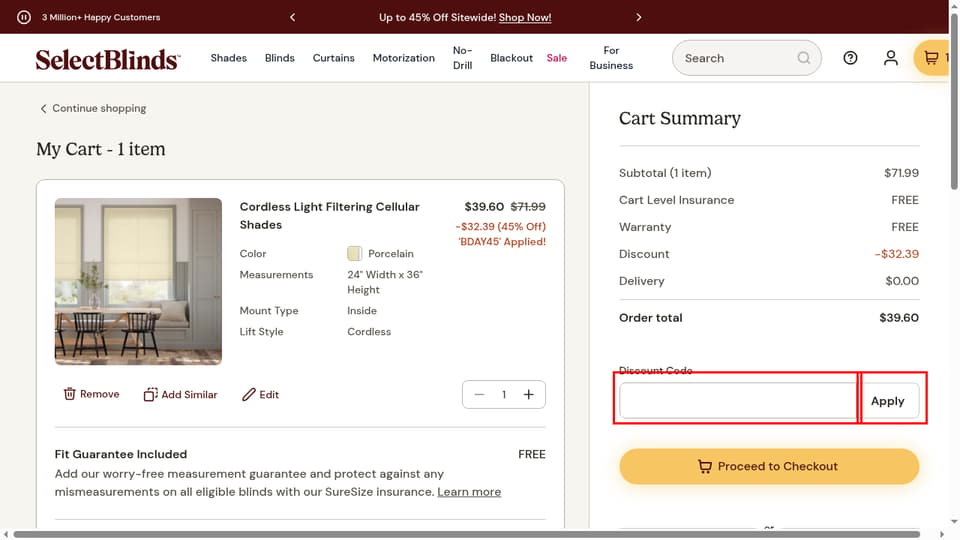Screen dimensions: 960x540
Task: Go to SelectBlinds home logo
Action: [108, 59]
